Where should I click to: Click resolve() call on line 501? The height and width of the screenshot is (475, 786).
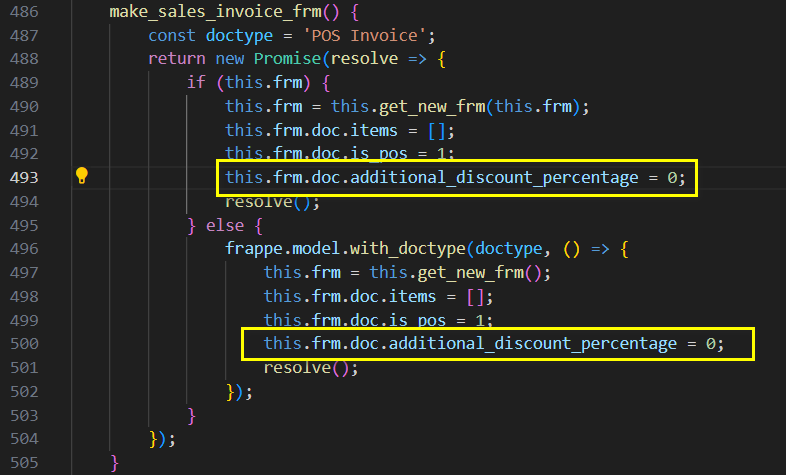311,368
